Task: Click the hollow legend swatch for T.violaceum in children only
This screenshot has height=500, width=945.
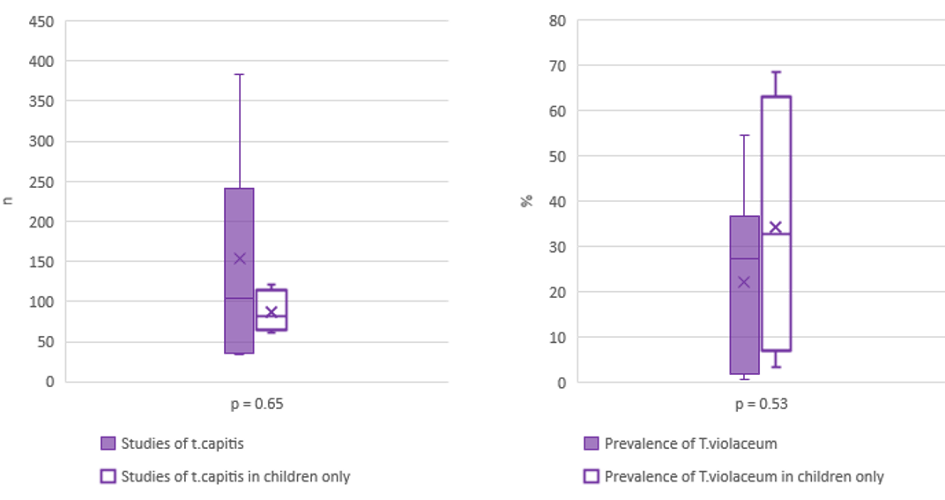Action: pos(591,476)
